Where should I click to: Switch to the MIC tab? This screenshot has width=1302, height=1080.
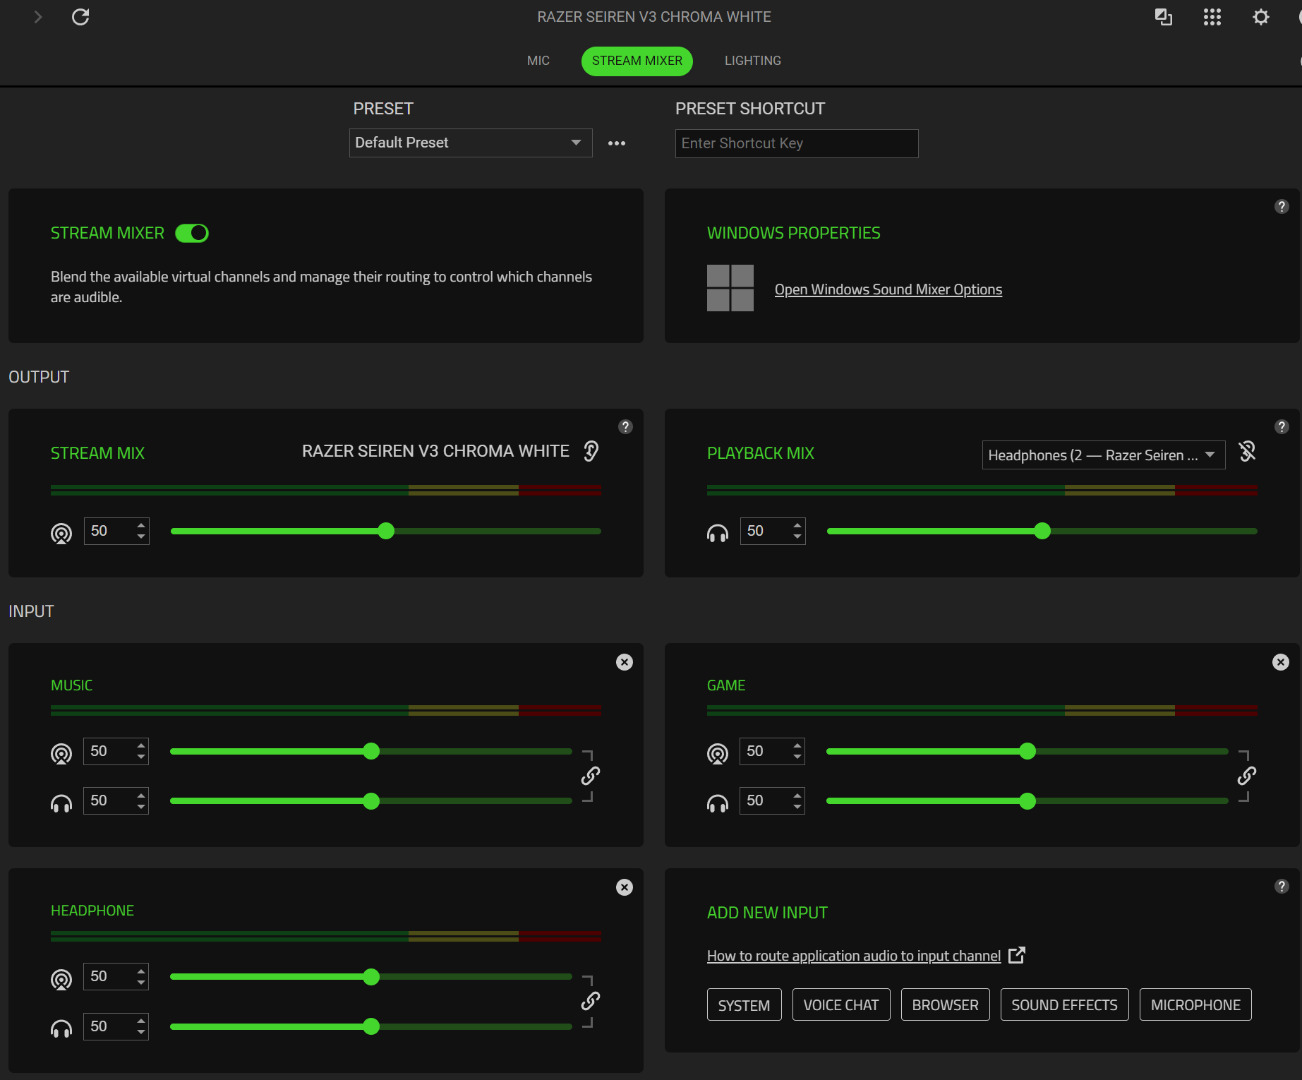pyautogui.click(x=538, y=61)
